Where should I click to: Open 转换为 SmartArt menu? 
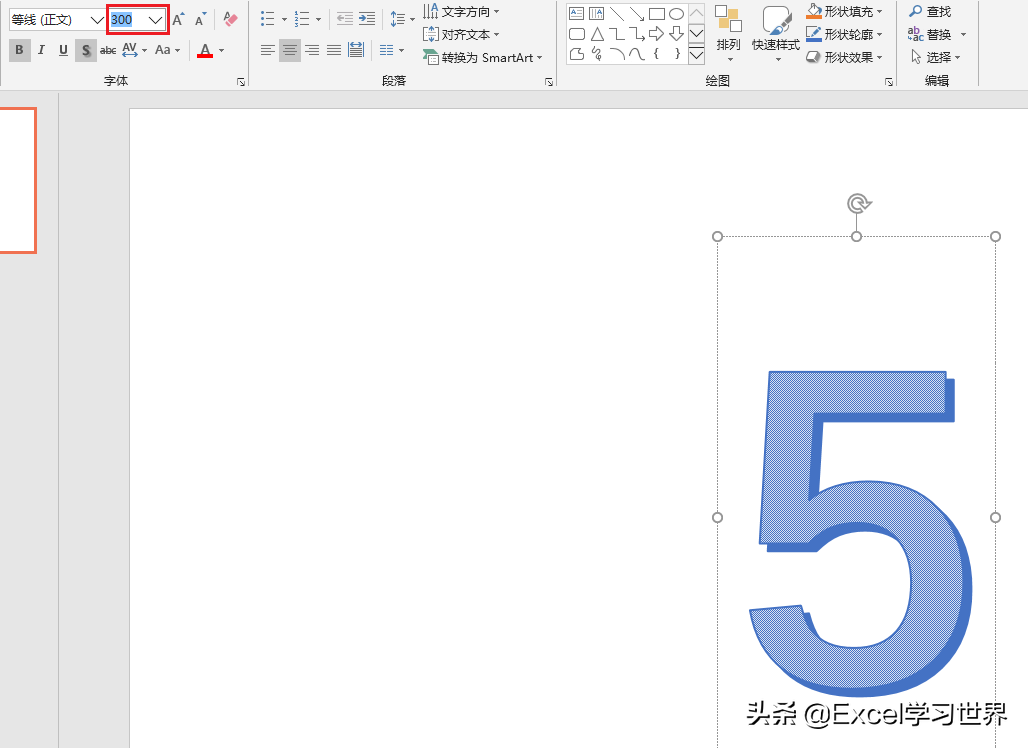tap(483, 58)
